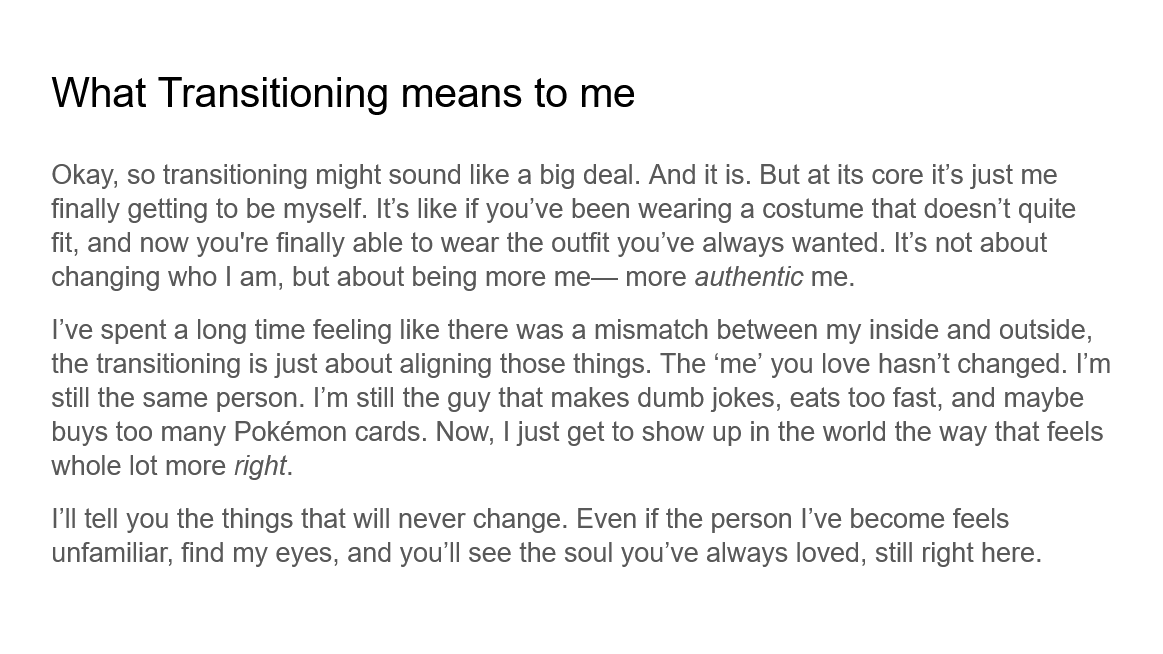The image size is (1163, 654).
Task: Click the paragraph starting "I've spent a long time"
Action: tap(580, 398)
